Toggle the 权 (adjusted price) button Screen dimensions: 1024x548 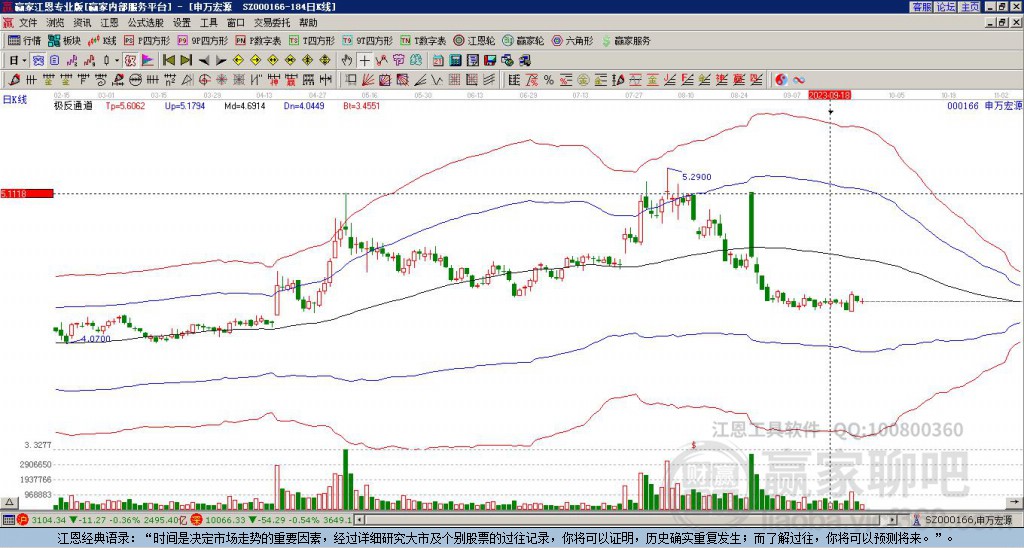[x=130, y=60]
